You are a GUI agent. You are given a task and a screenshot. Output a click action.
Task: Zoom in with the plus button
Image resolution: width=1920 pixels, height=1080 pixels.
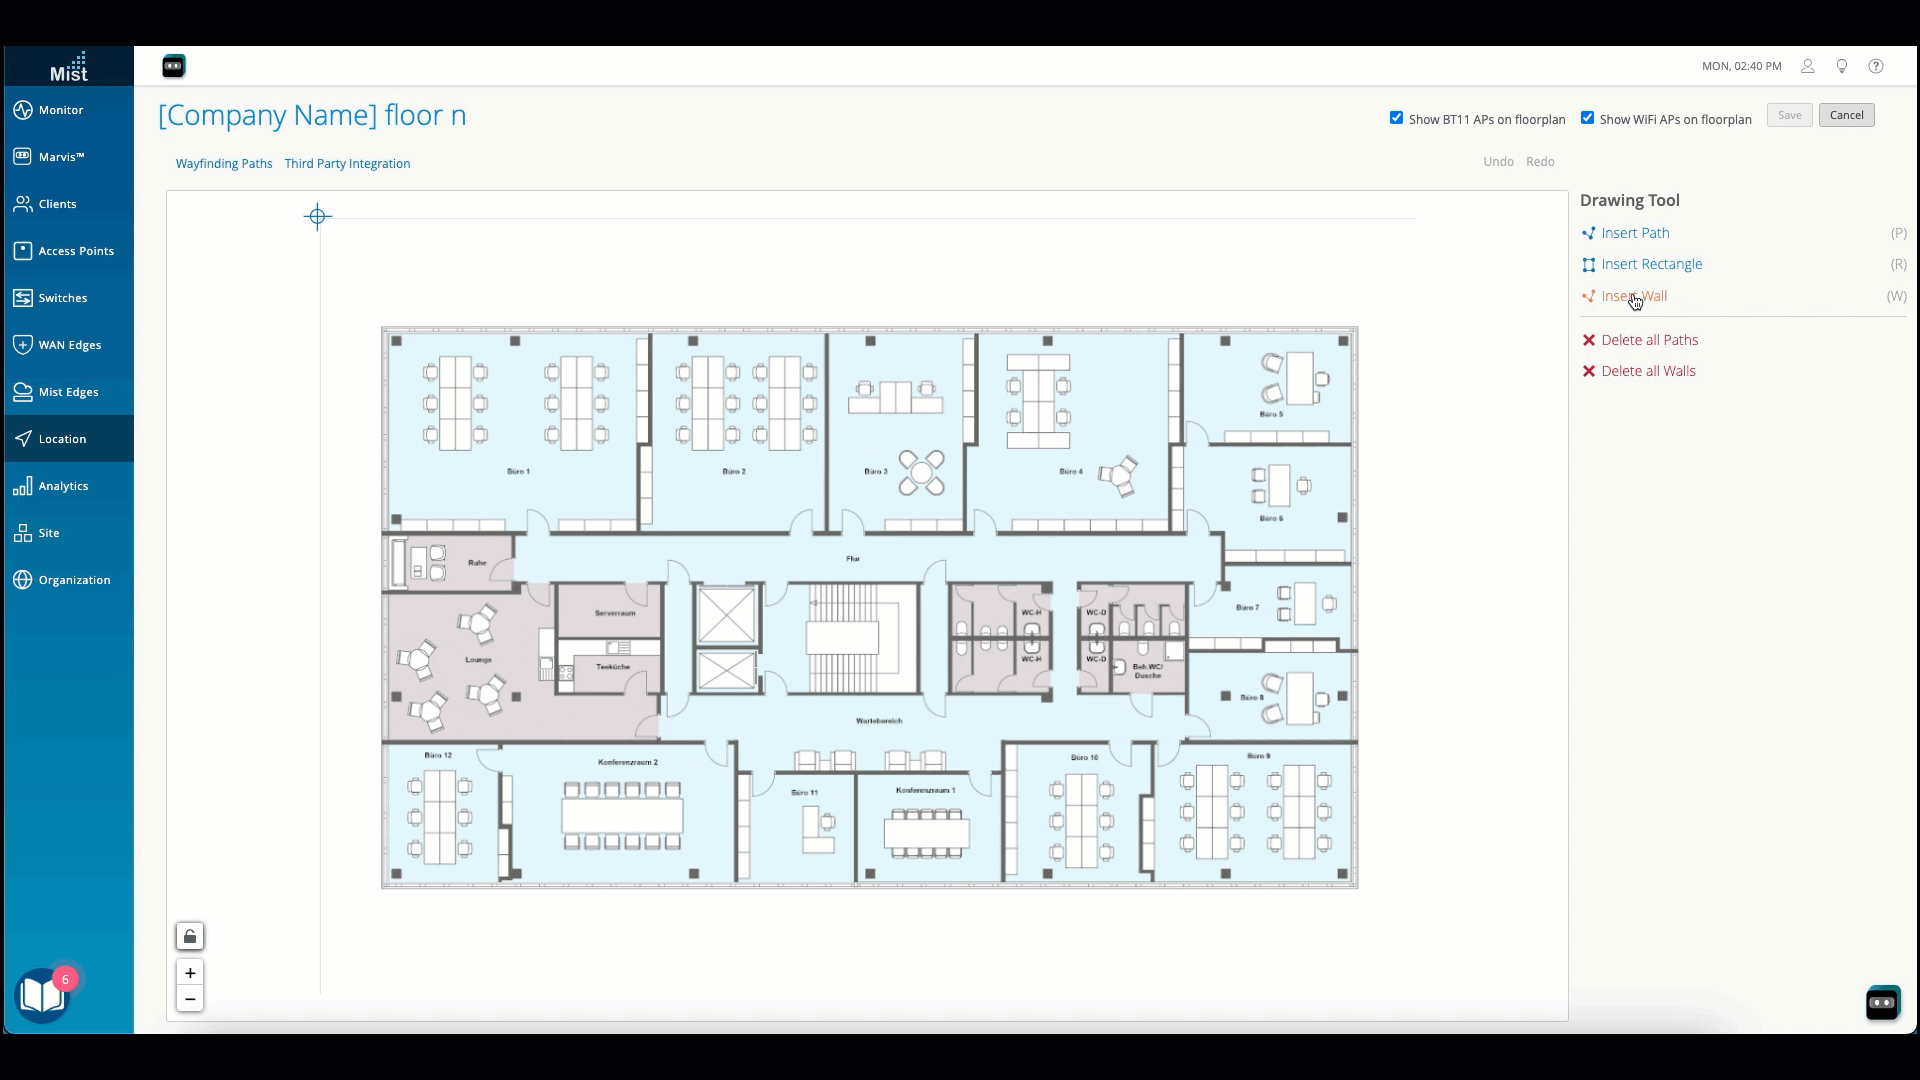pyautogui.click(x=190, y=973)
